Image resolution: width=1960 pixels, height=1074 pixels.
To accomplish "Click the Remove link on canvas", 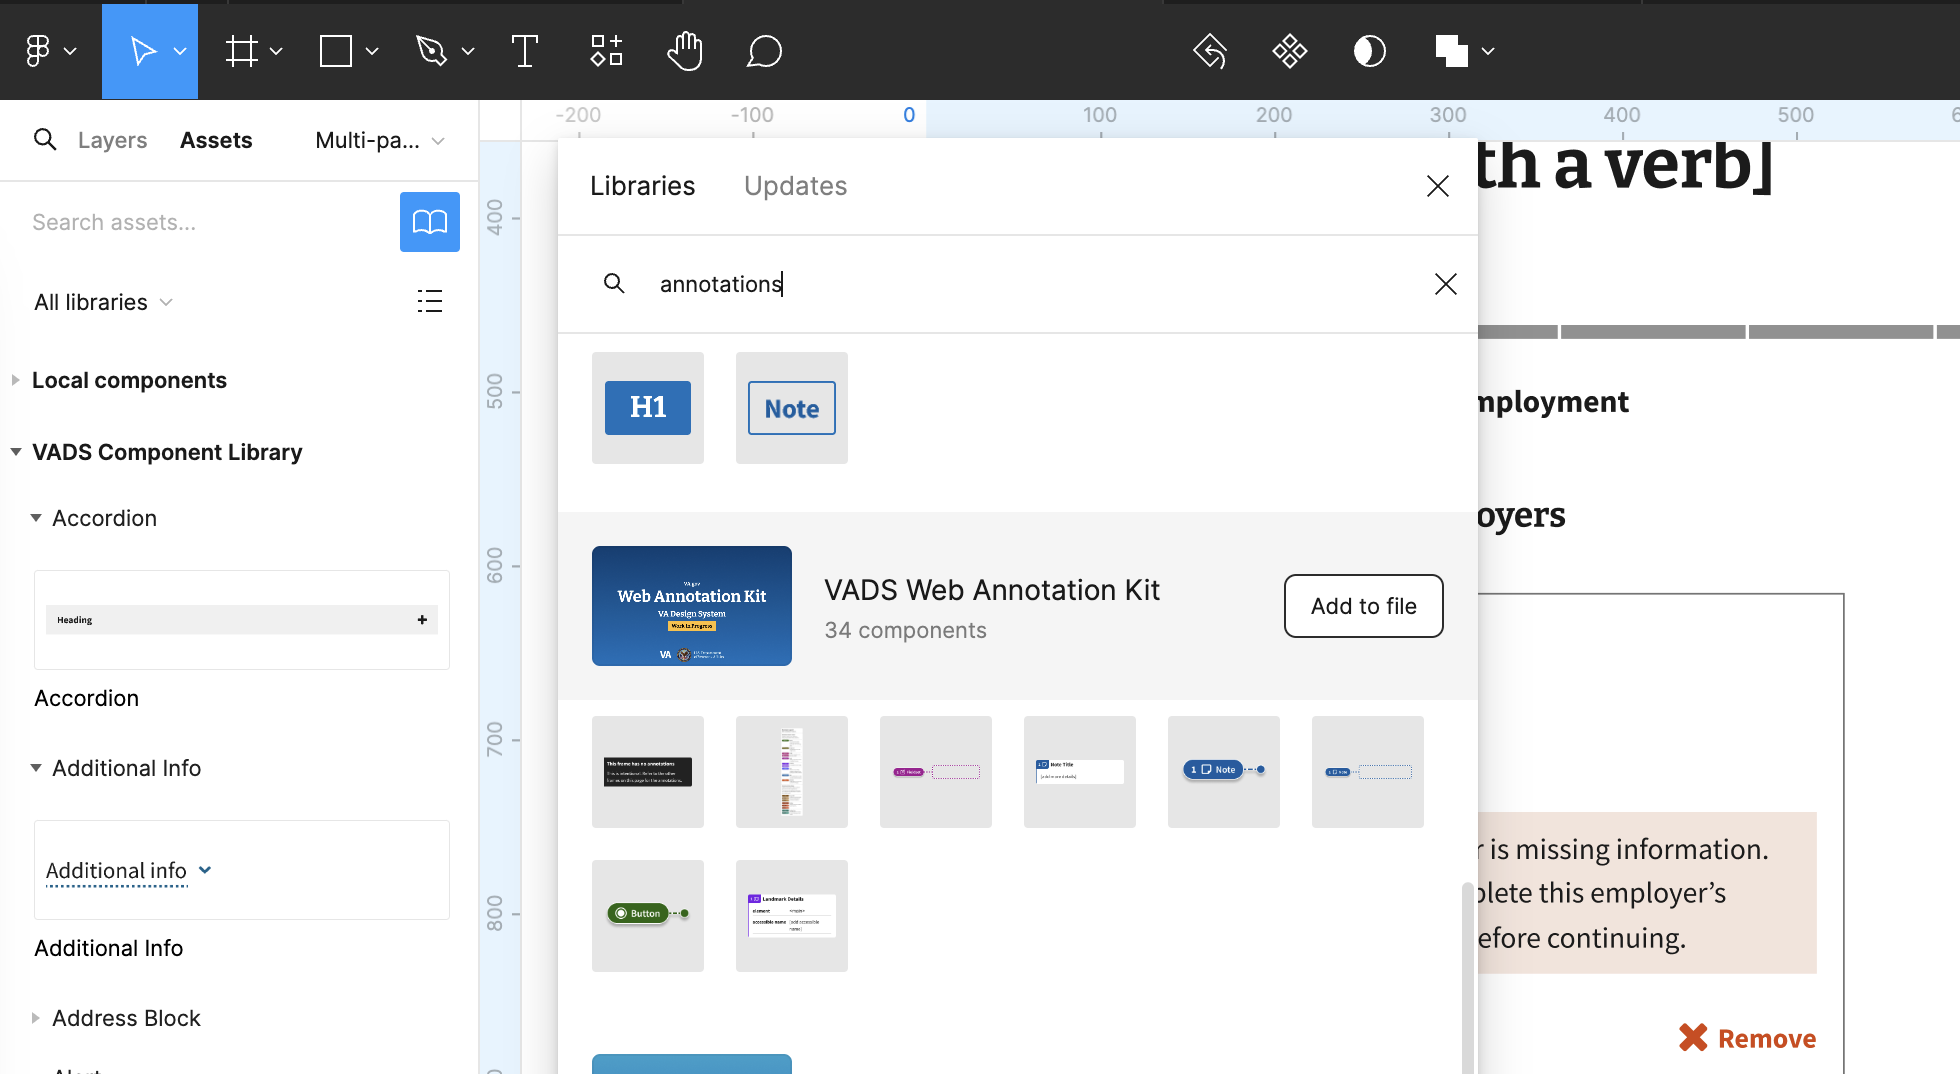I will point(1767,1039).
